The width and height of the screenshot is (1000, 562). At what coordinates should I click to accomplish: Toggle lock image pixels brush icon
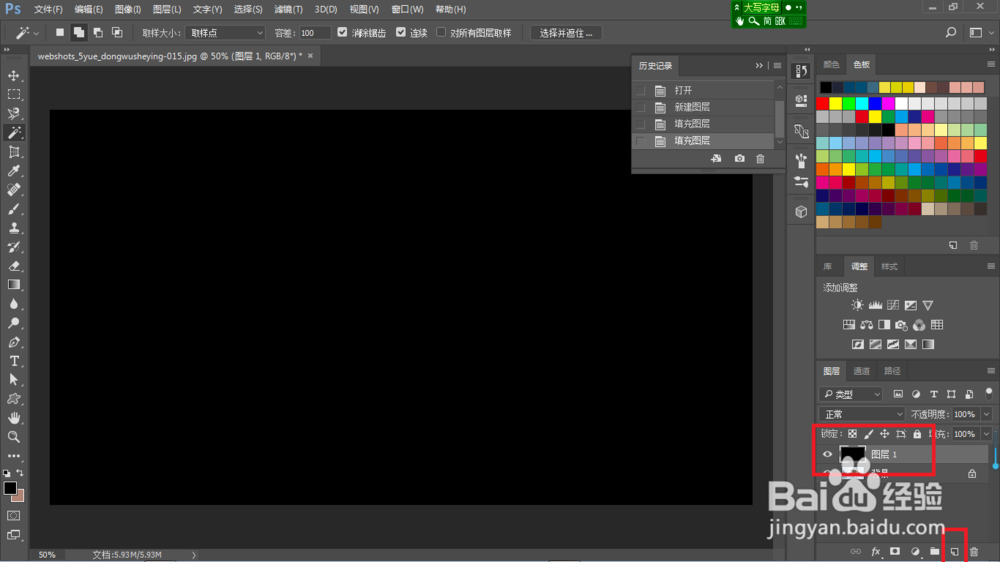point(869,434)
